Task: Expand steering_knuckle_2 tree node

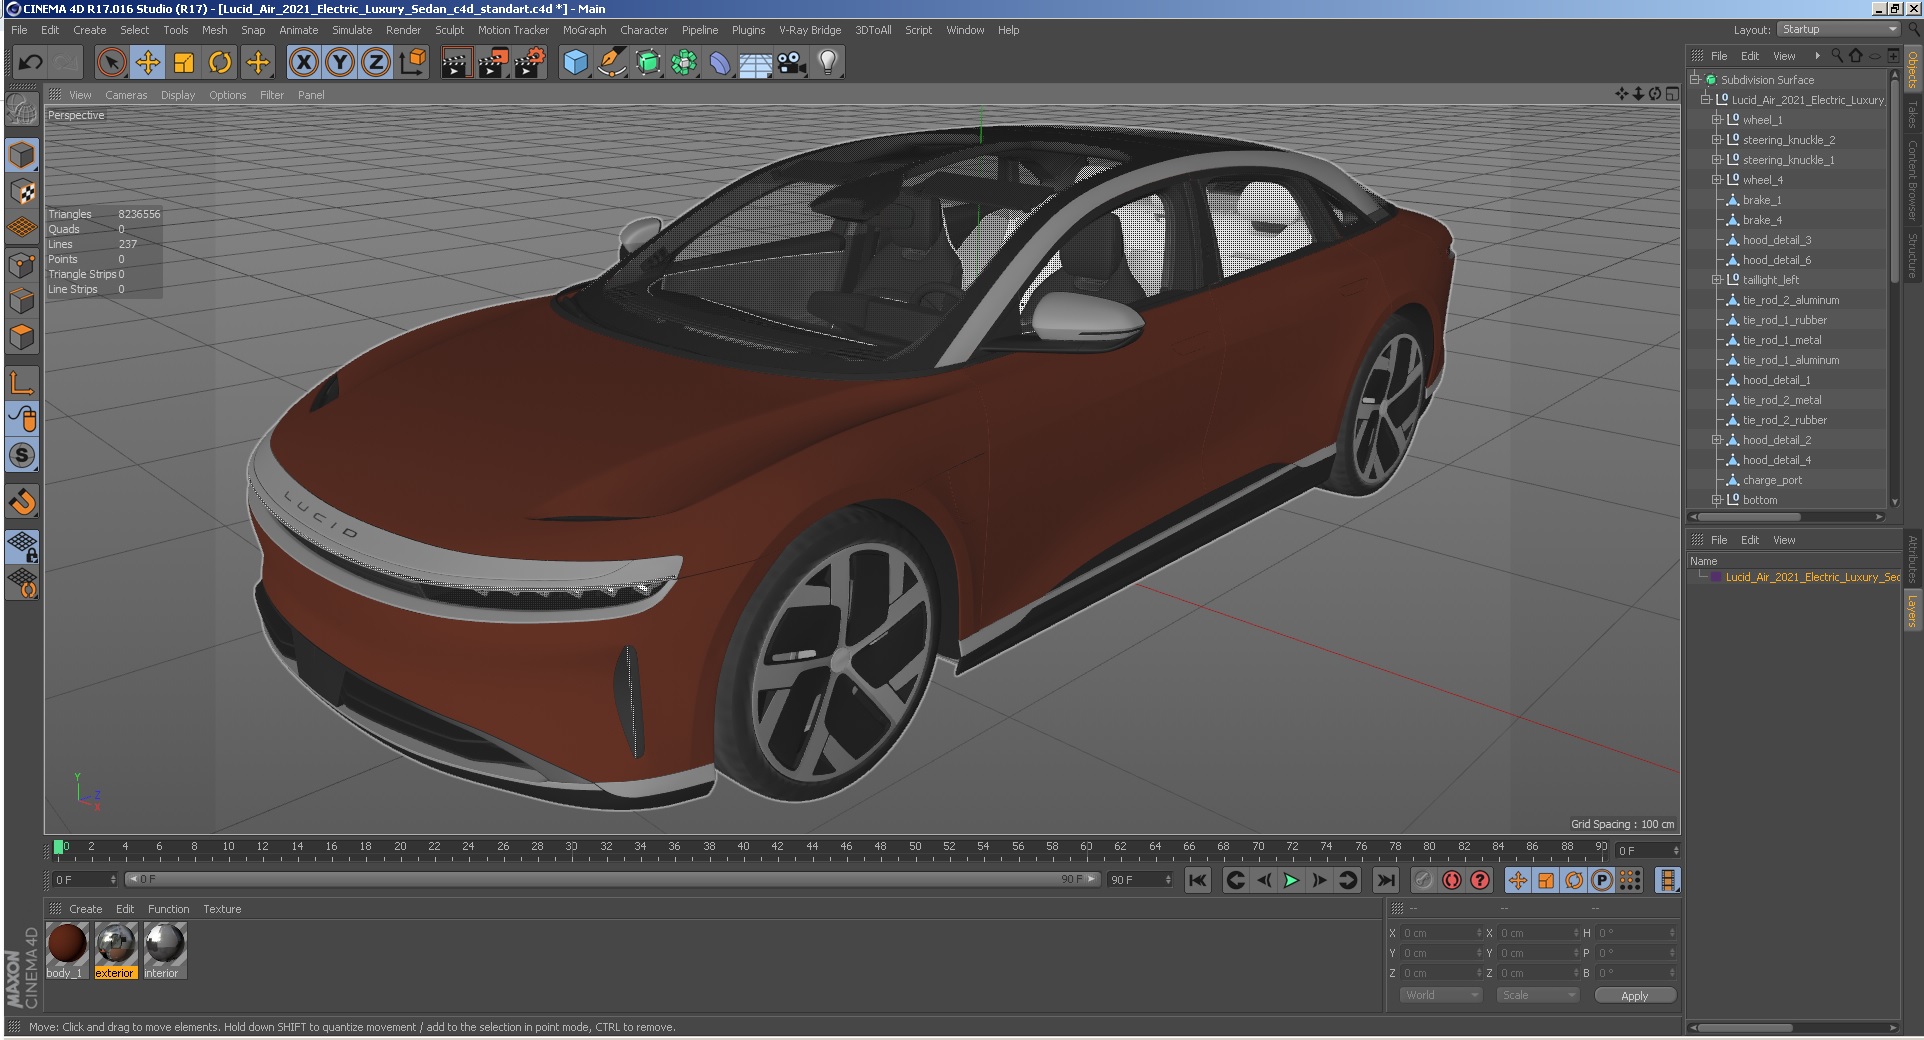Action: 1716,140
